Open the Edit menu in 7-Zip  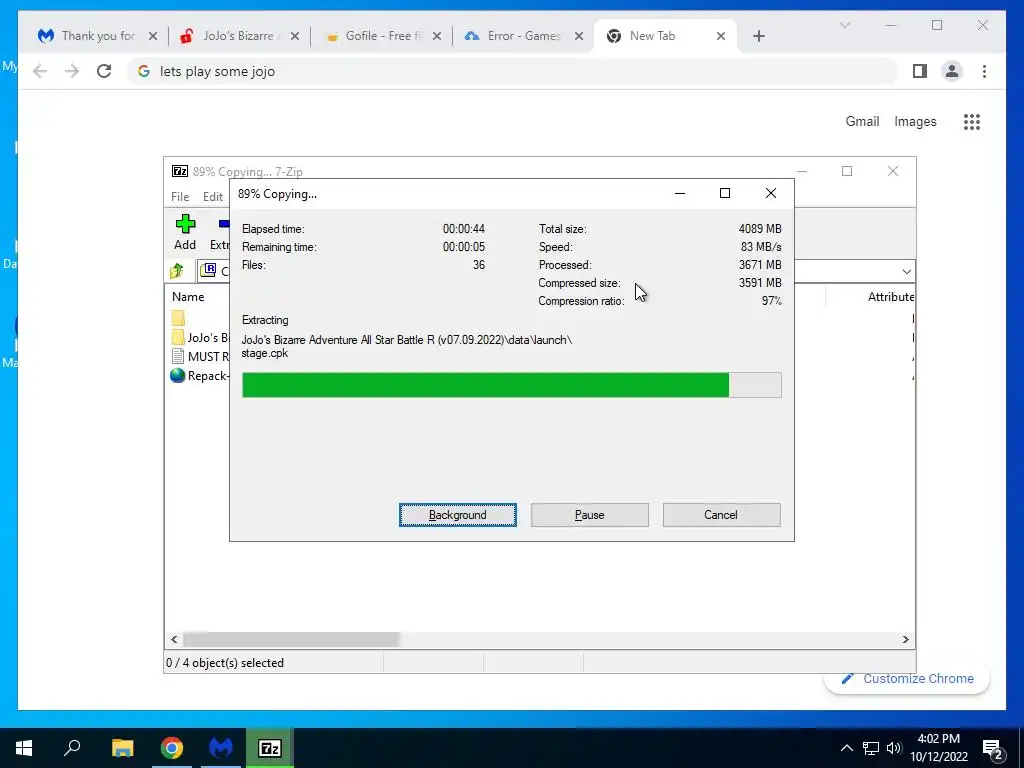pos(212,197)
